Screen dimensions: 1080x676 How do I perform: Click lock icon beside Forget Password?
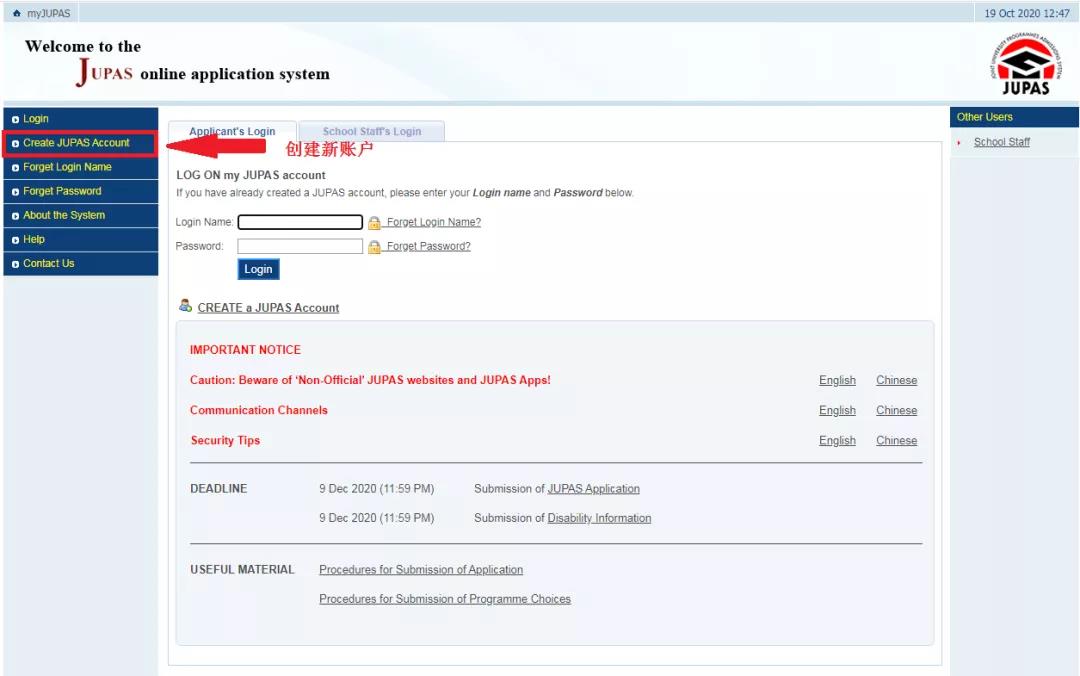pos(374,247)
